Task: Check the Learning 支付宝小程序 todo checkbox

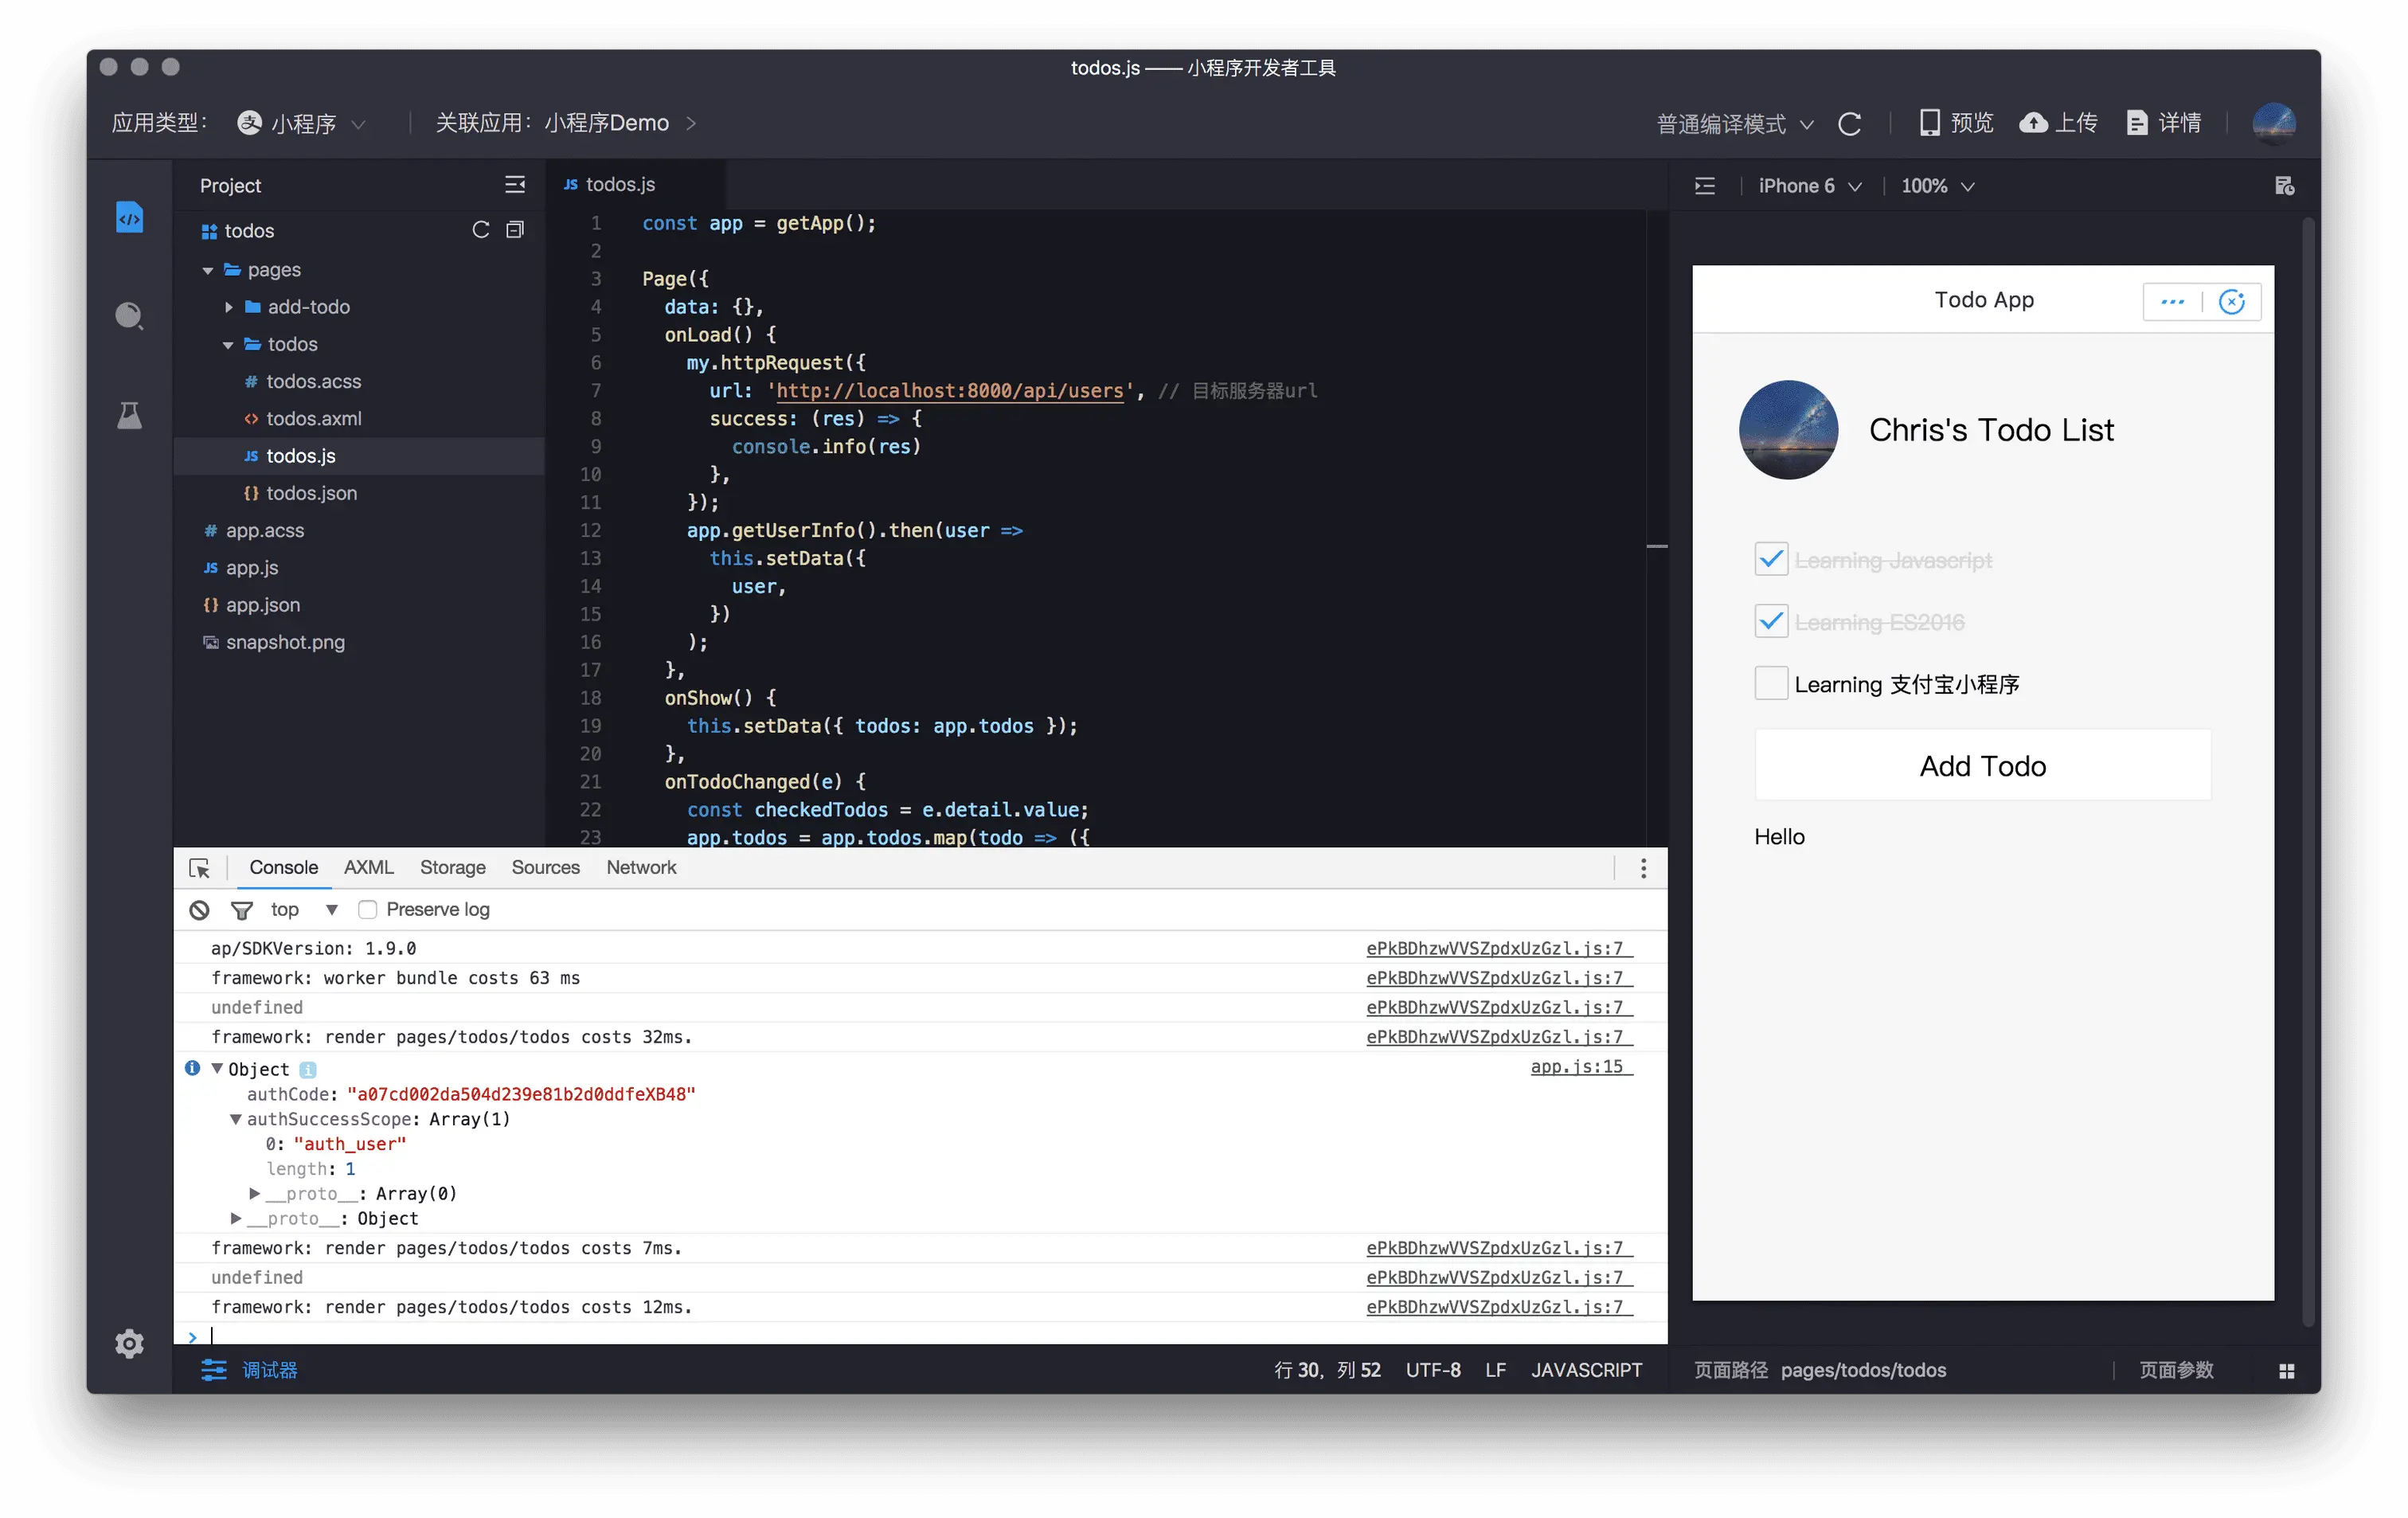Action: [1771, 684]
